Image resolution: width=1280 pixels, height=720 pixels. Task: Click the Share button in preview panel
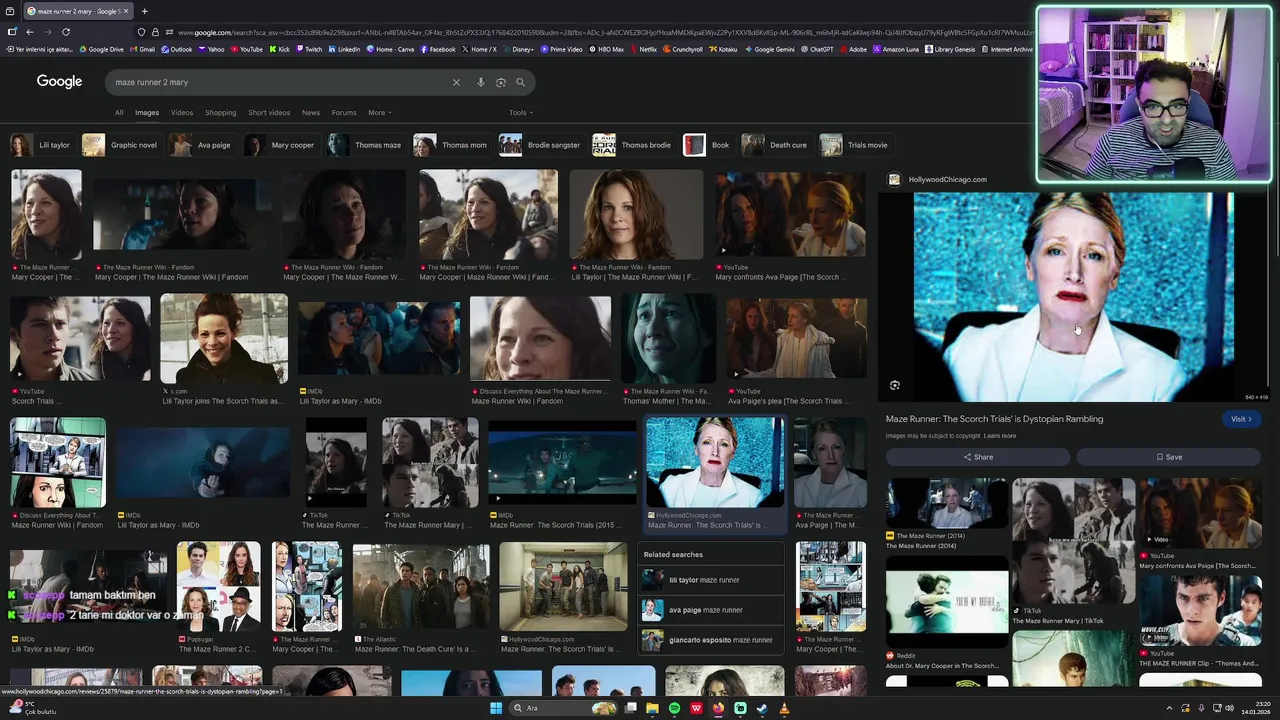[978, 457]
